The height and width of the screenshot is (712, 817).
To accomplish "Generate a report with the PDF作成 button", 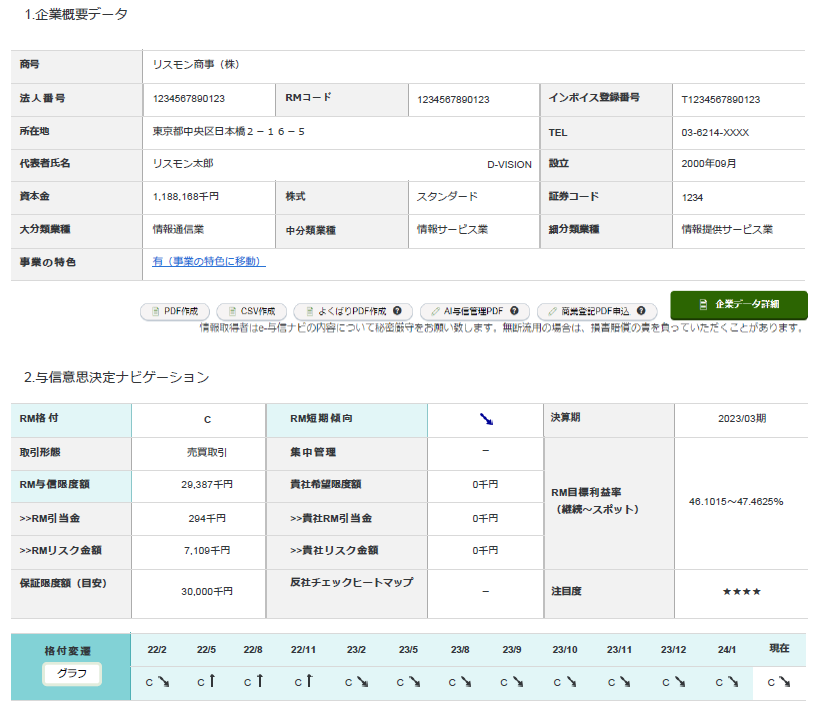I will coord(175,311).
